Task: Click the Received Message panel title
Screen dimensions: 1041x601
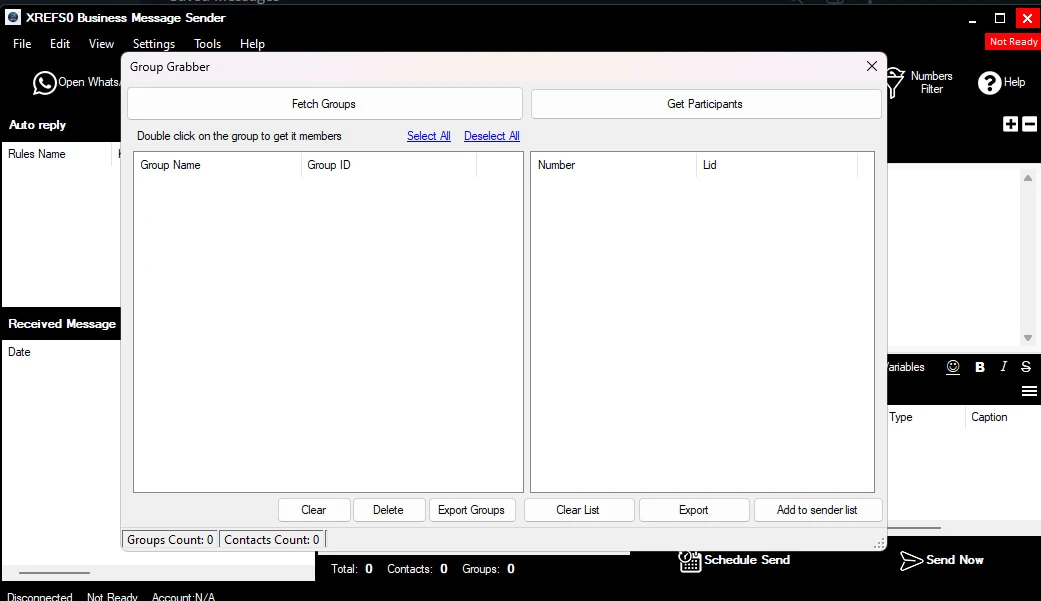Action: tap(62, 324)
